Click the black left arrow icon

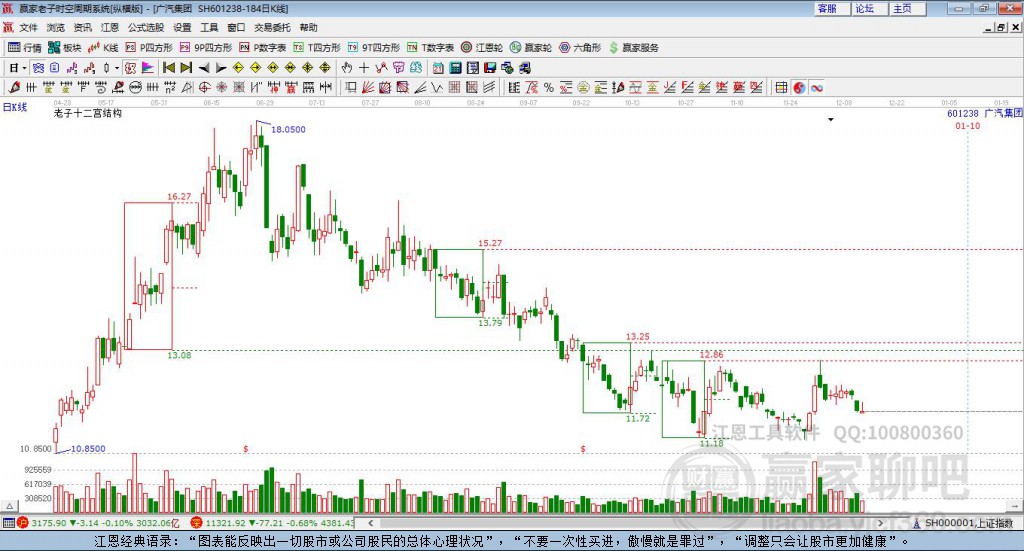coord(204,68)
